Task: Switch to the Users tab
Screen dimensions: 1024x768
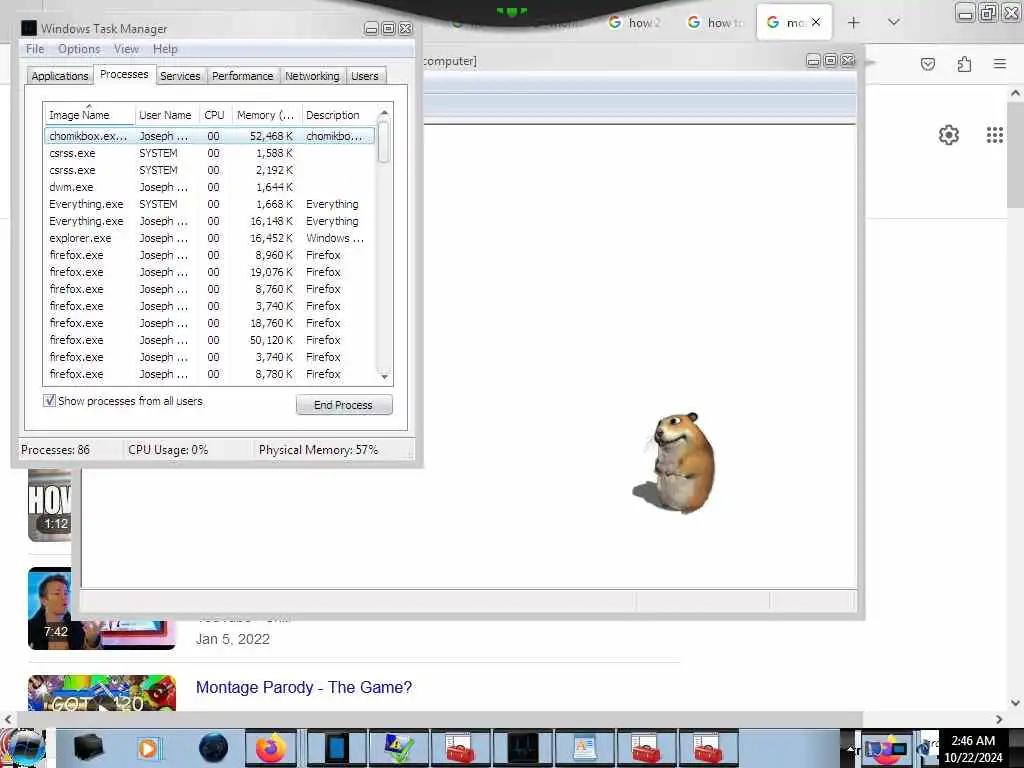Action: coord(364,76)
